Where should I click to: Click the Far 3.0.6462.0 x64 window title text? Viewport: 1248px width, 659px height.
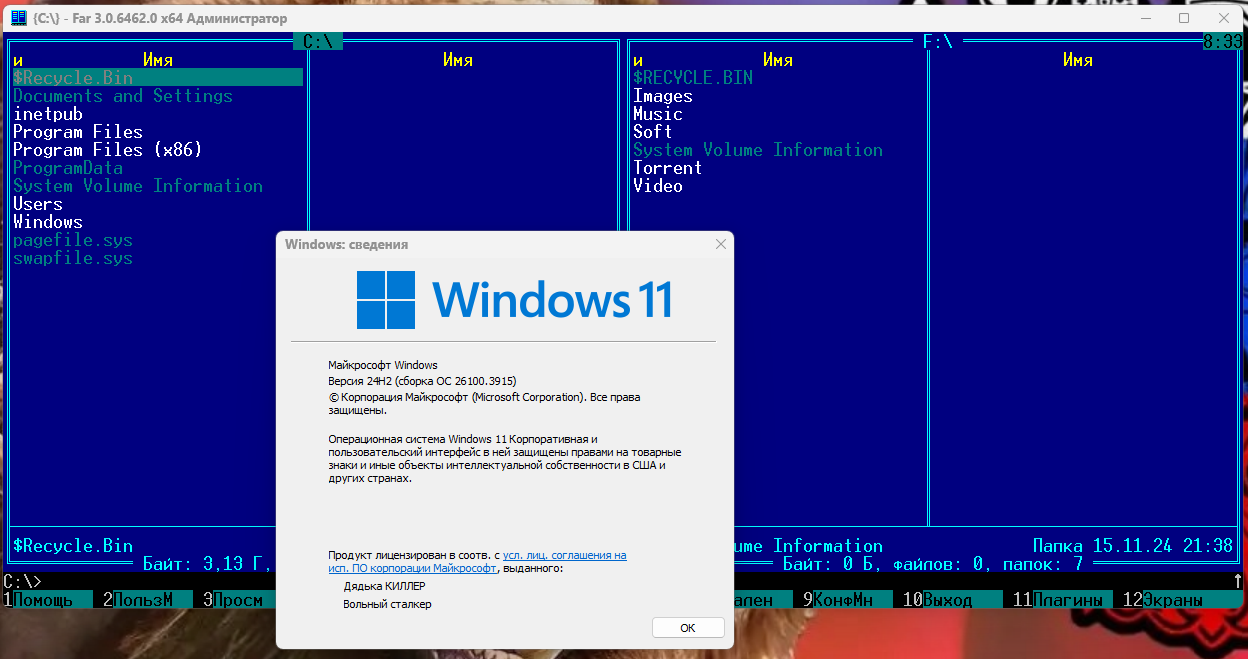(160, 18)
